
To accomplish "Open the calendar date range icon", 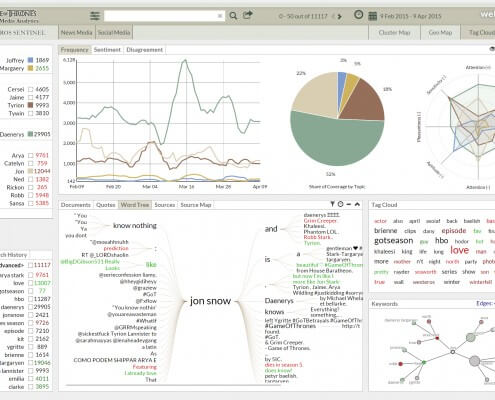I will click(x=373, y=16).
